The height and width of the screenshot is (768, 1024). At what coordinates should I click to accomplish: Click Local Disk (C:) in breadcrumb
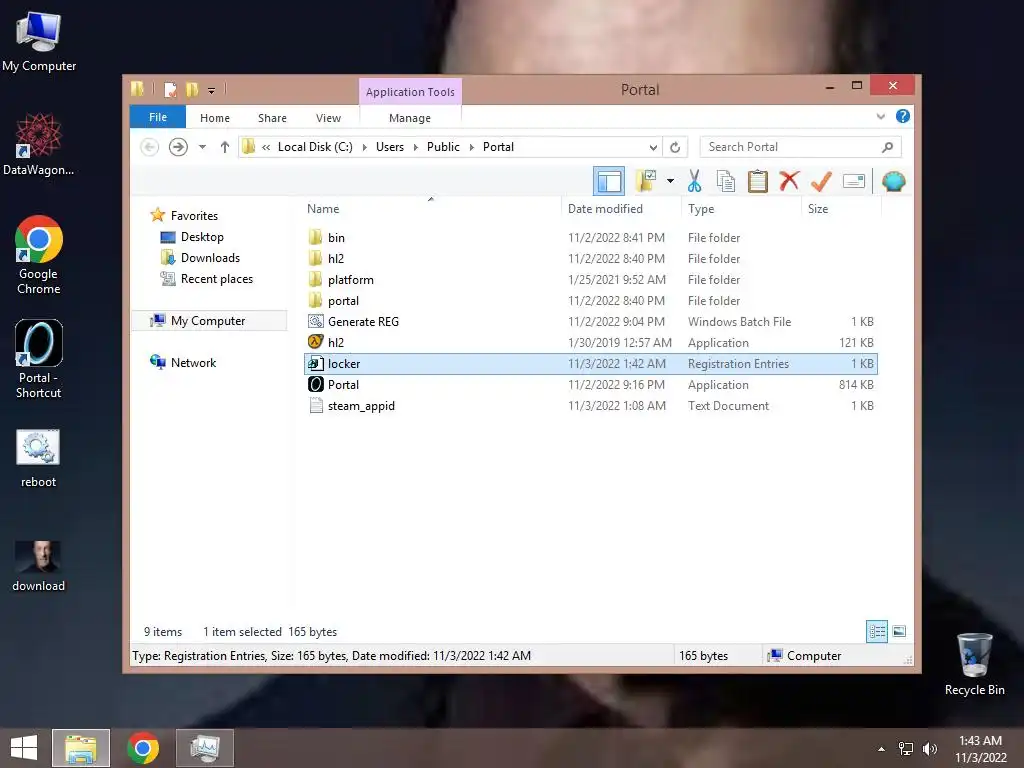coord(315,147)
